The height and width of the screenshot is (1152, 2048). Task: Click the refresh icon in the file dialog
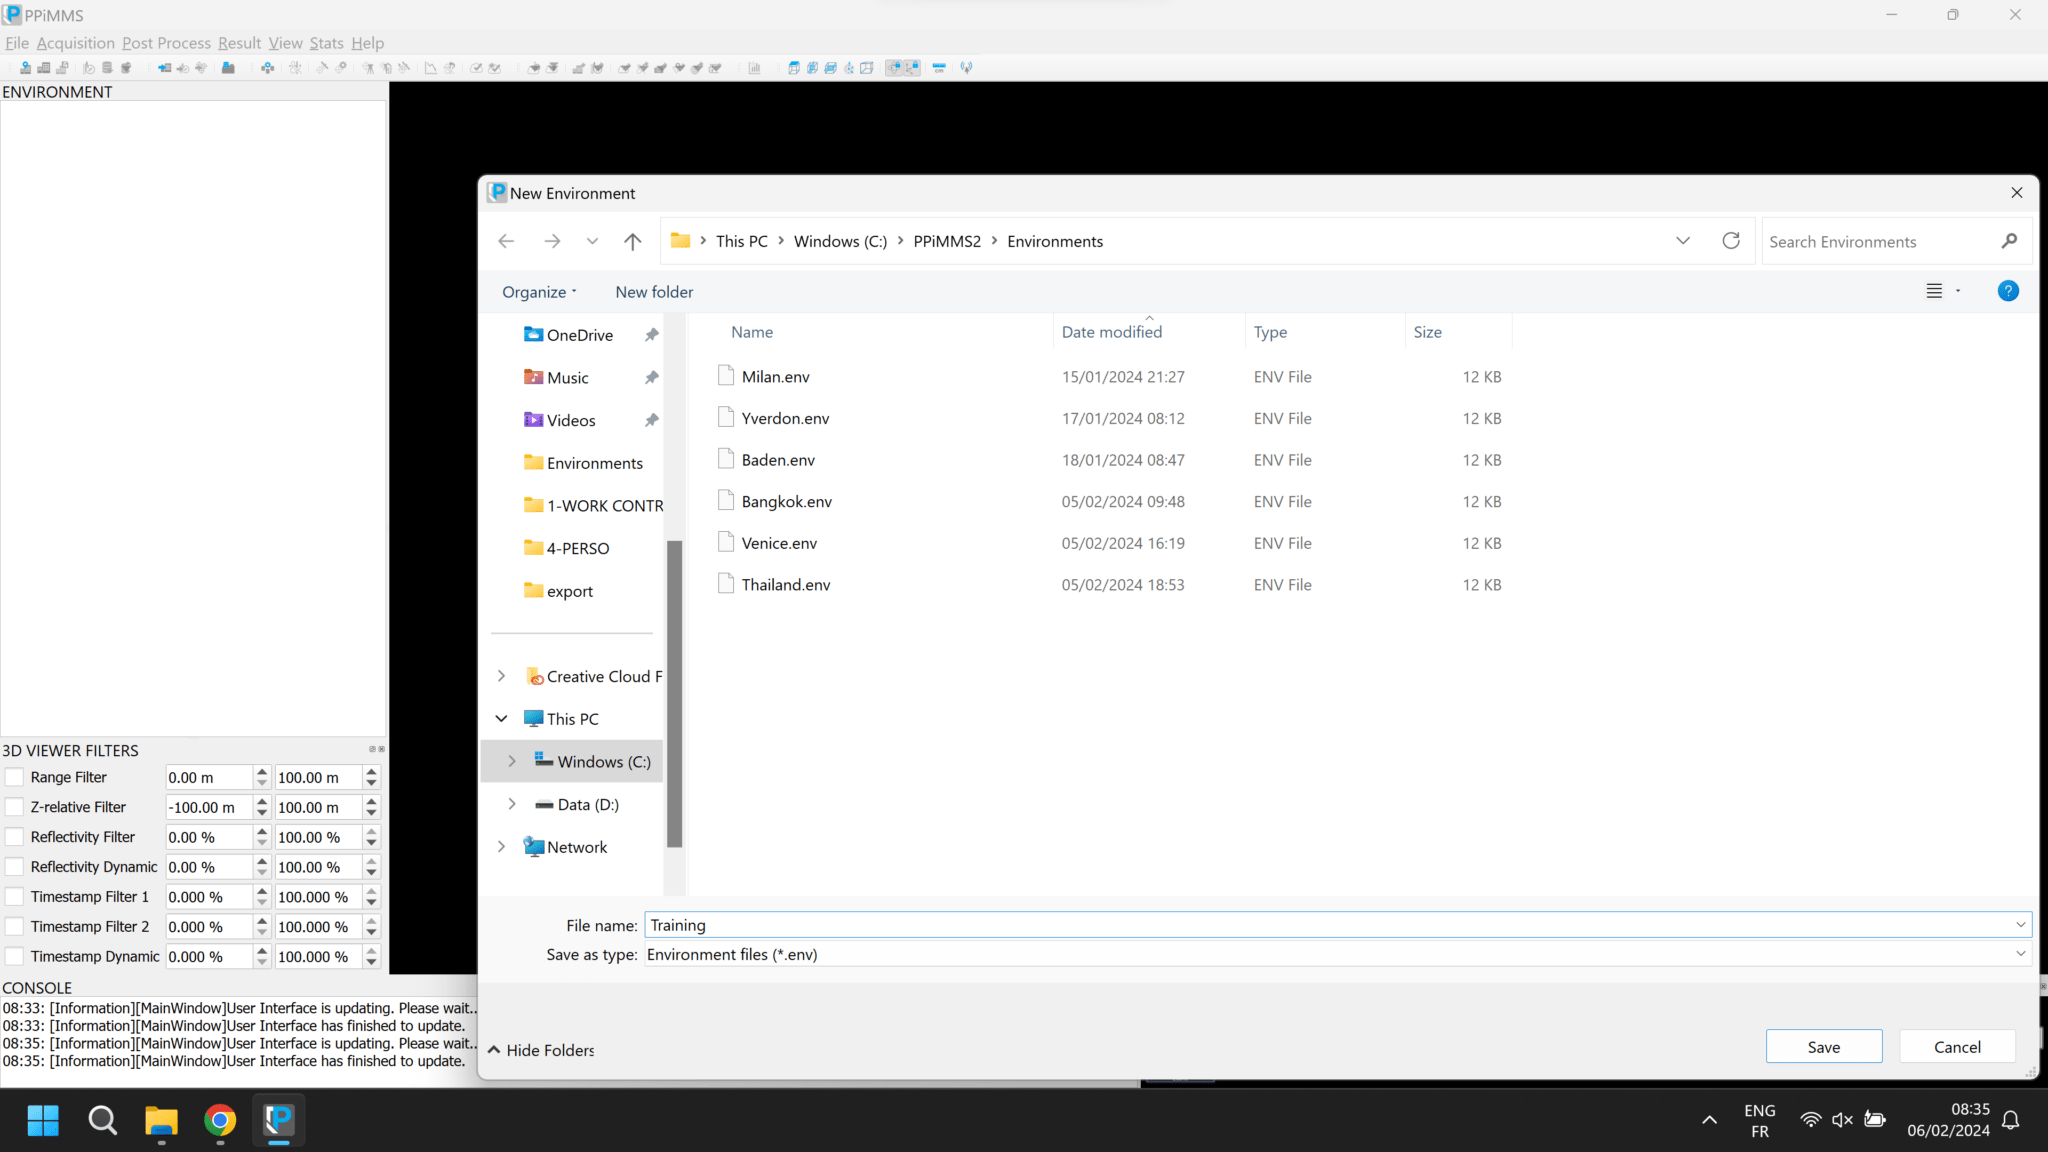point(1731,240)
